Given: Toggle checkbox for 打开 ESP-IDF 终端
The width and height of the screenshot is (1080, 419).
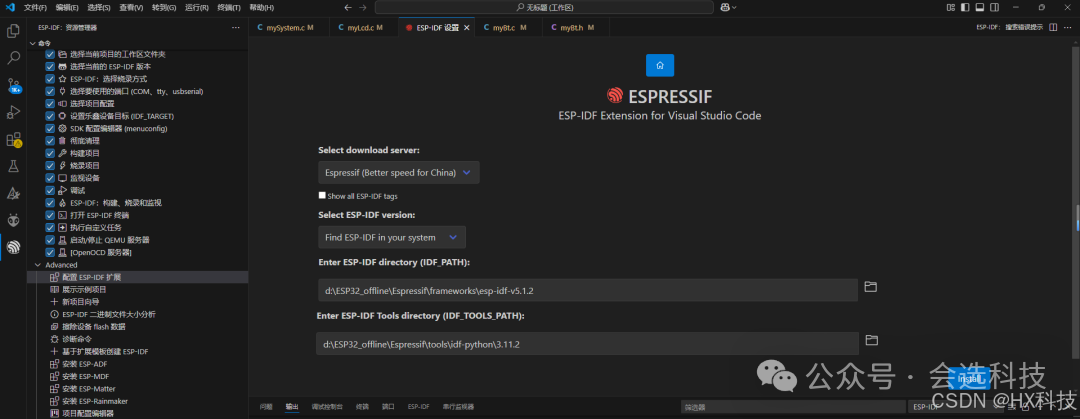Looking at the screenshot, I should (50, 216).
